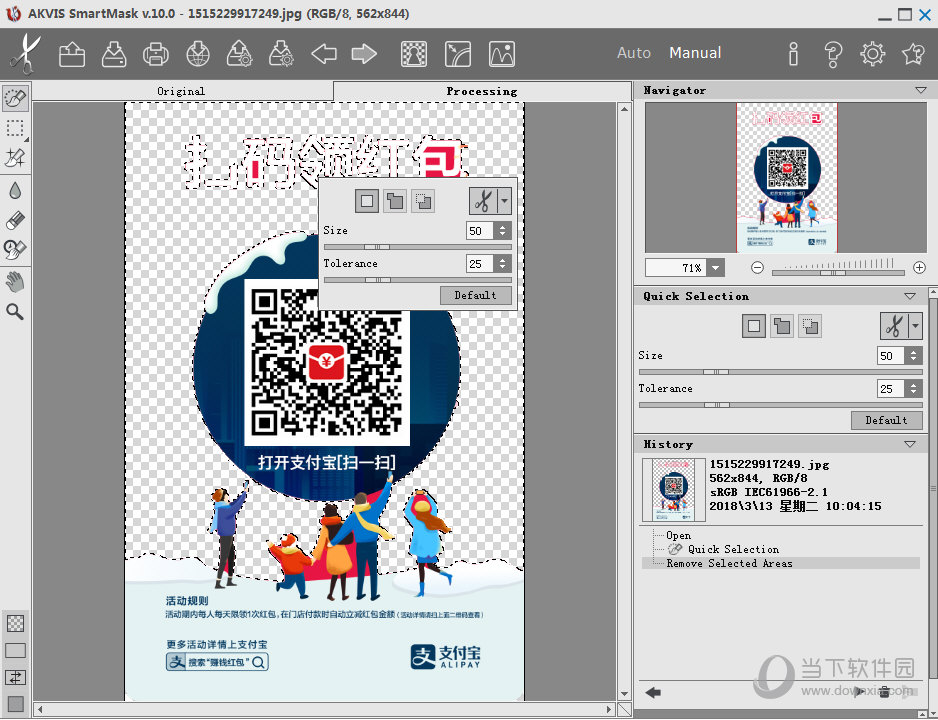Choose new selection mode in floating popup
This screenshot has height=720, width=938.
(x=367, y=201)
